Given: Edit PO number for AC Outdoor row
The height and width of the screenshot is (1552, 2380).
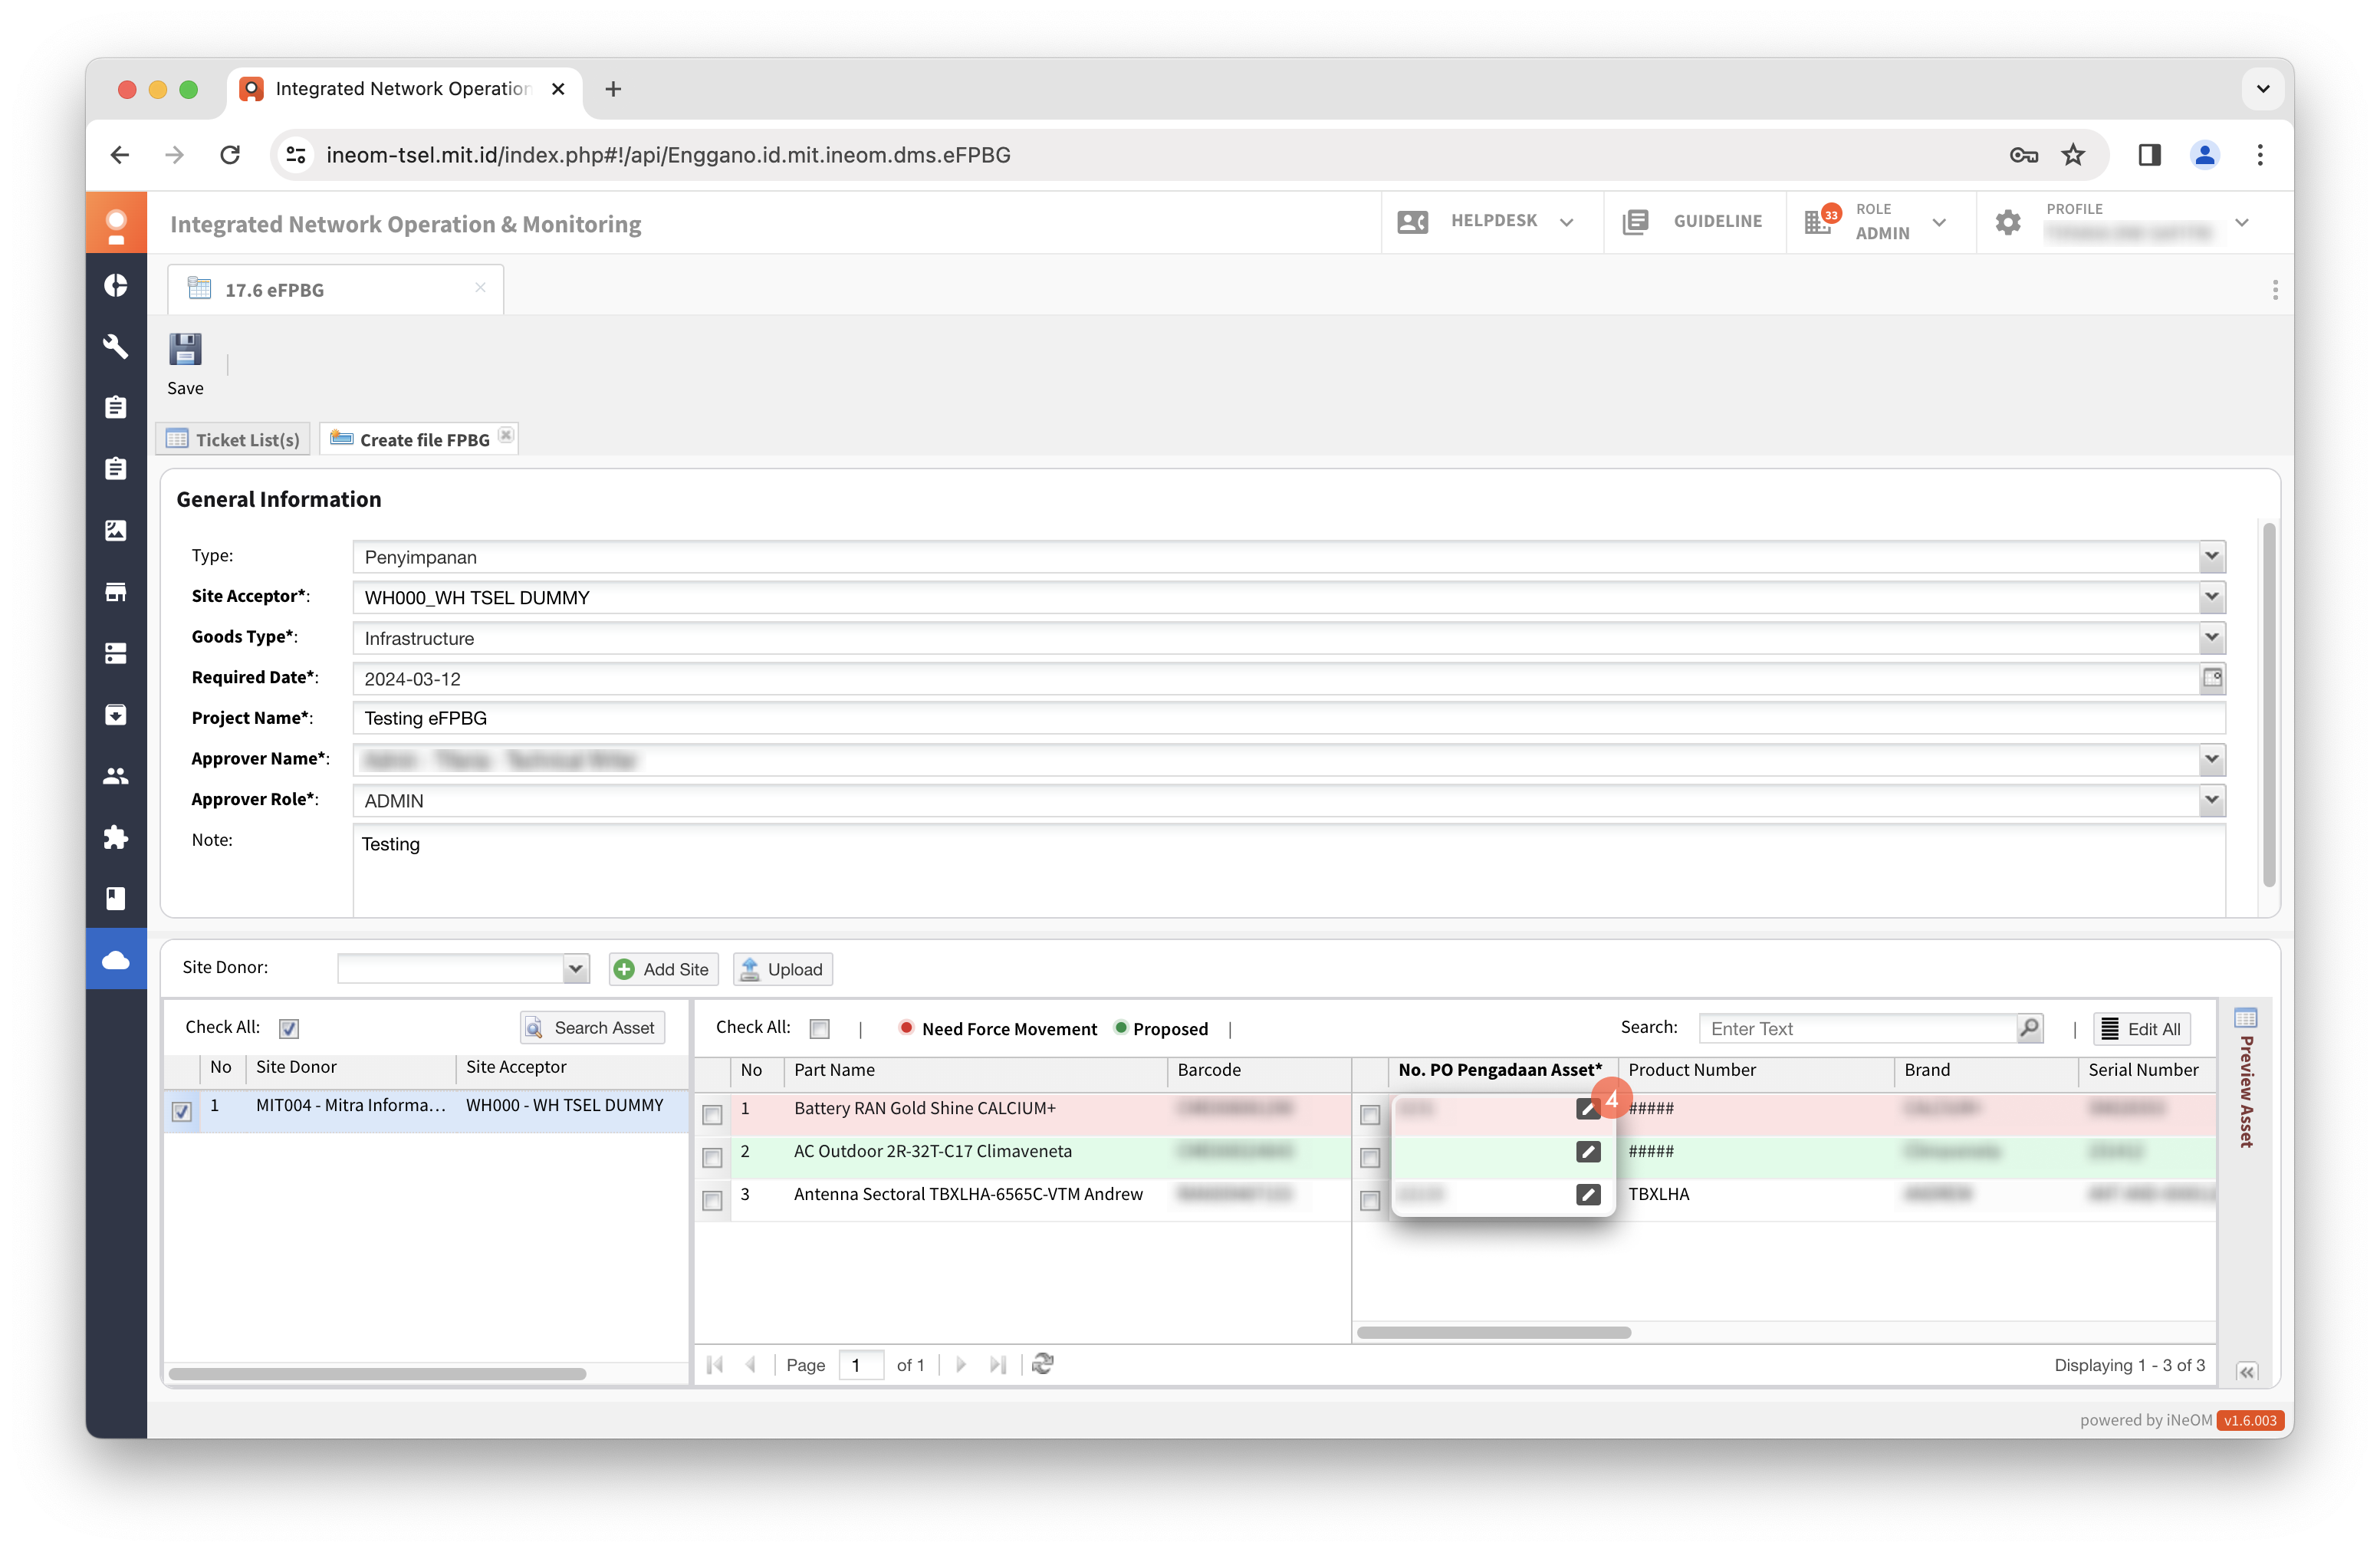Looking at the screenshot, I should click(1588, 1151).
